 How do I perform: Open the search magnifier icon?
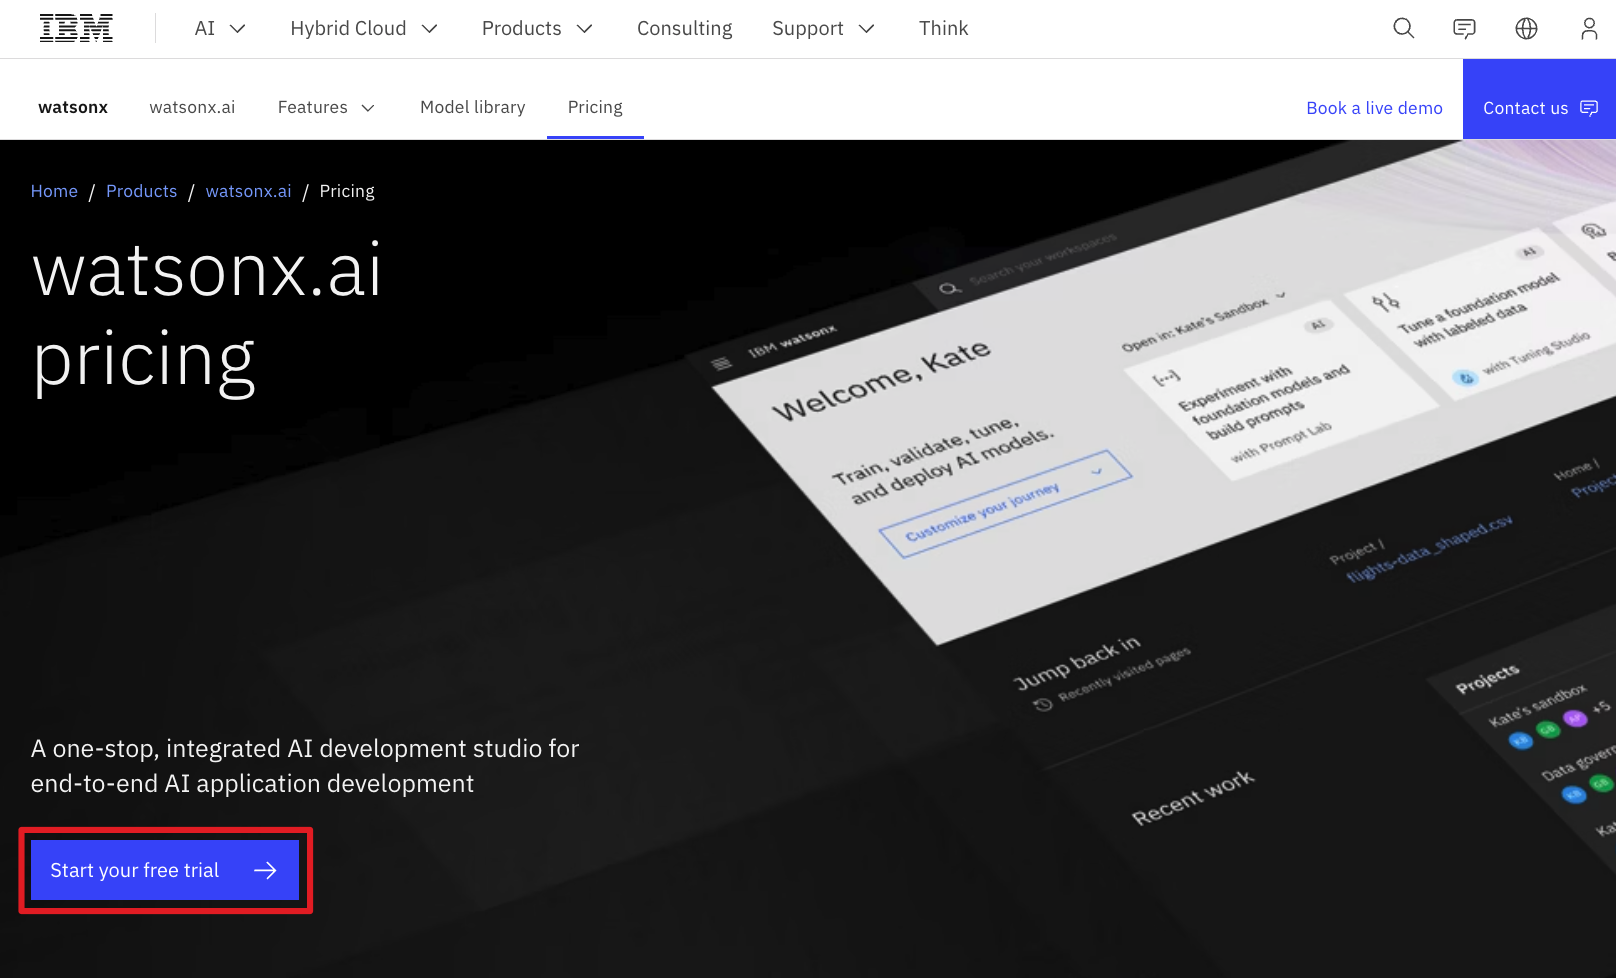pyautogui.click(x=1403, y=28)
